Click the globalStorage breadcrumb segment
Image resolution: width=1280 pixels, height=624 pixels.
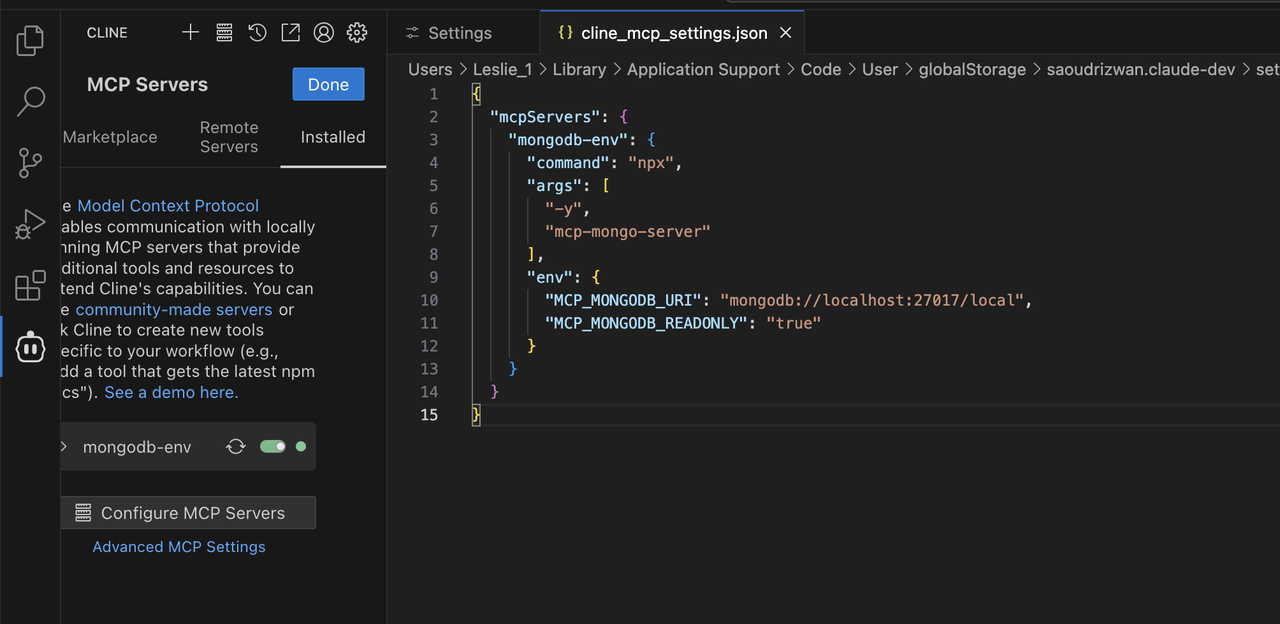click(972, 69)
